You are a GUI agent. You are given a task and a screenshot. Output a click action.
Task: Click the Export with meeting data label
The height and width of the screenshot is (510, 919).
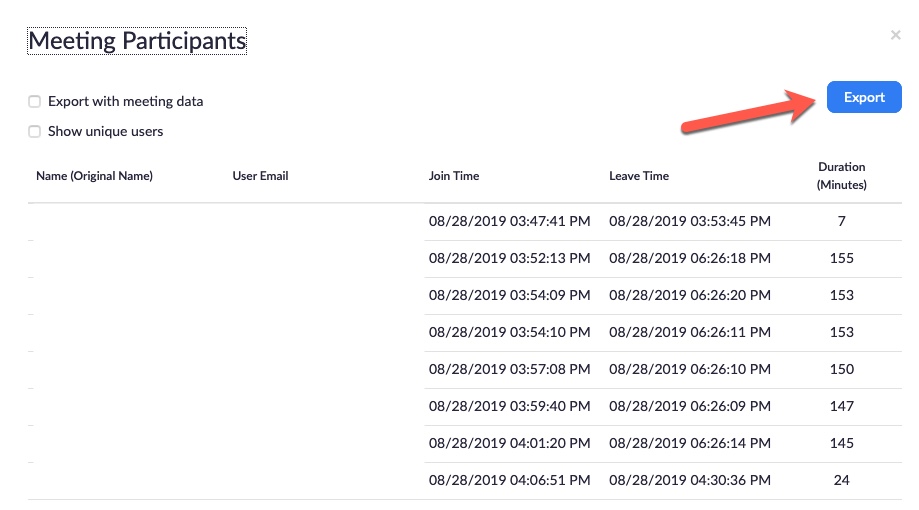coord(125,101)
